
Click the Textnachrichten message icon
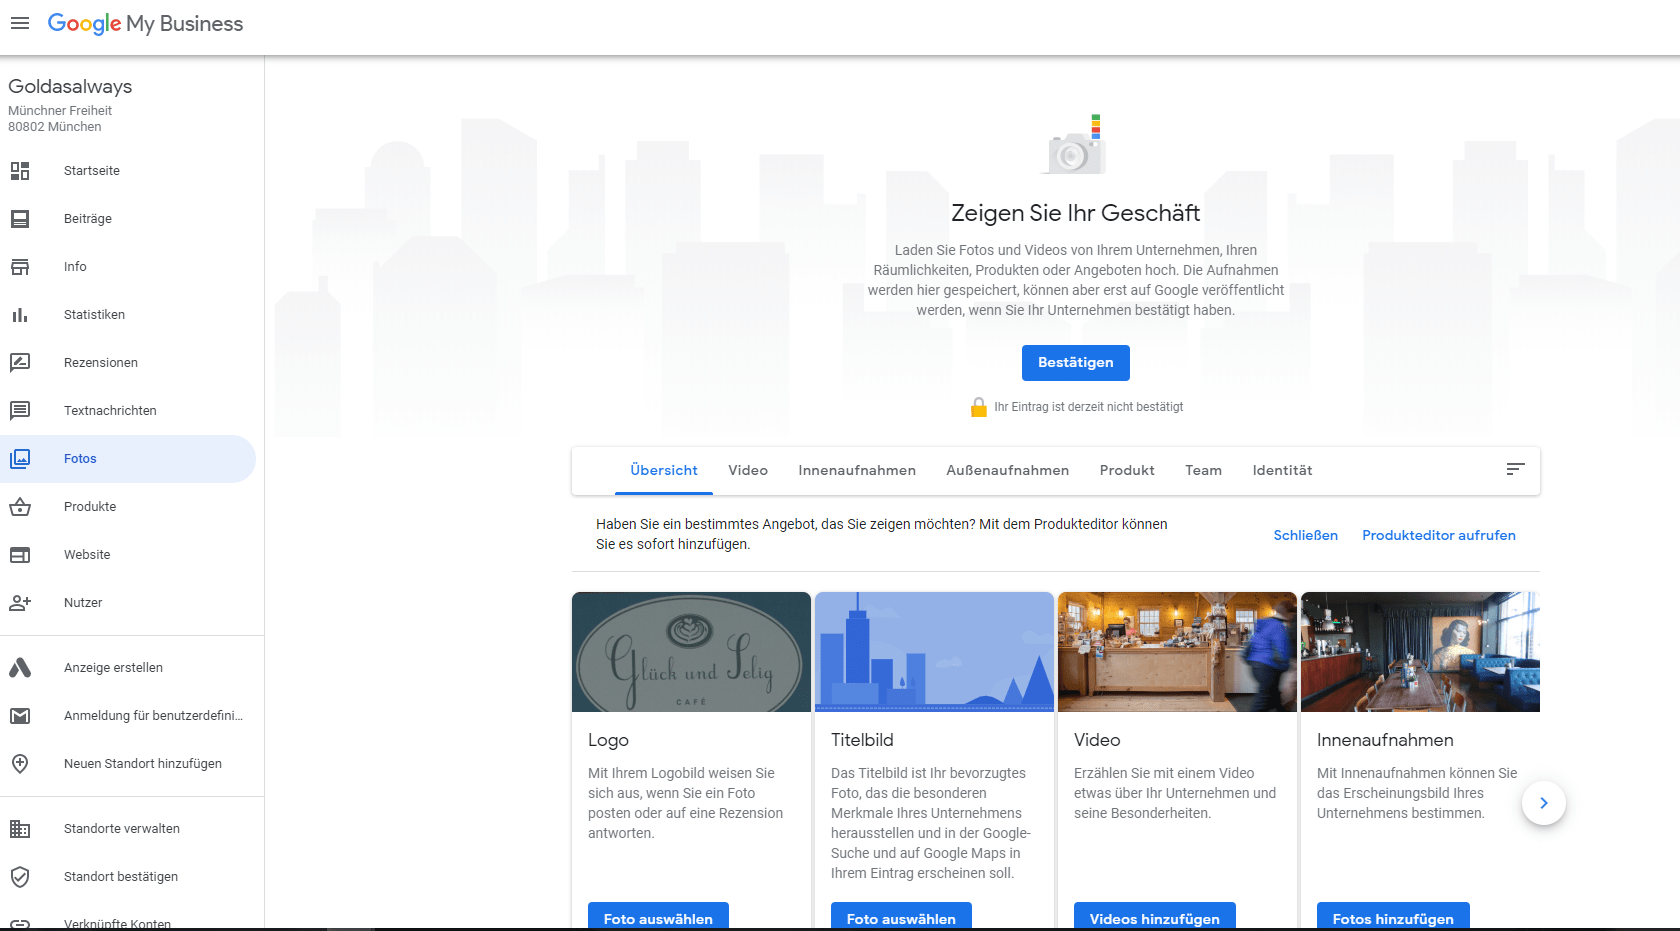(x=20, y=411)
